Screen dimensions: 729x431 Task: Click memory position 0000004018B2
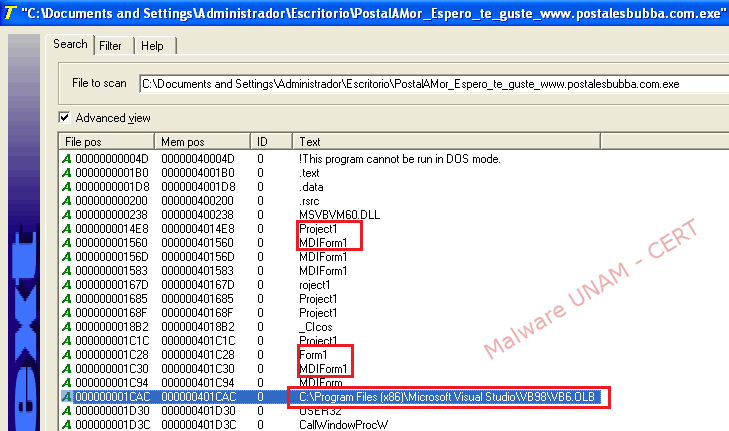tap(198, 327)
